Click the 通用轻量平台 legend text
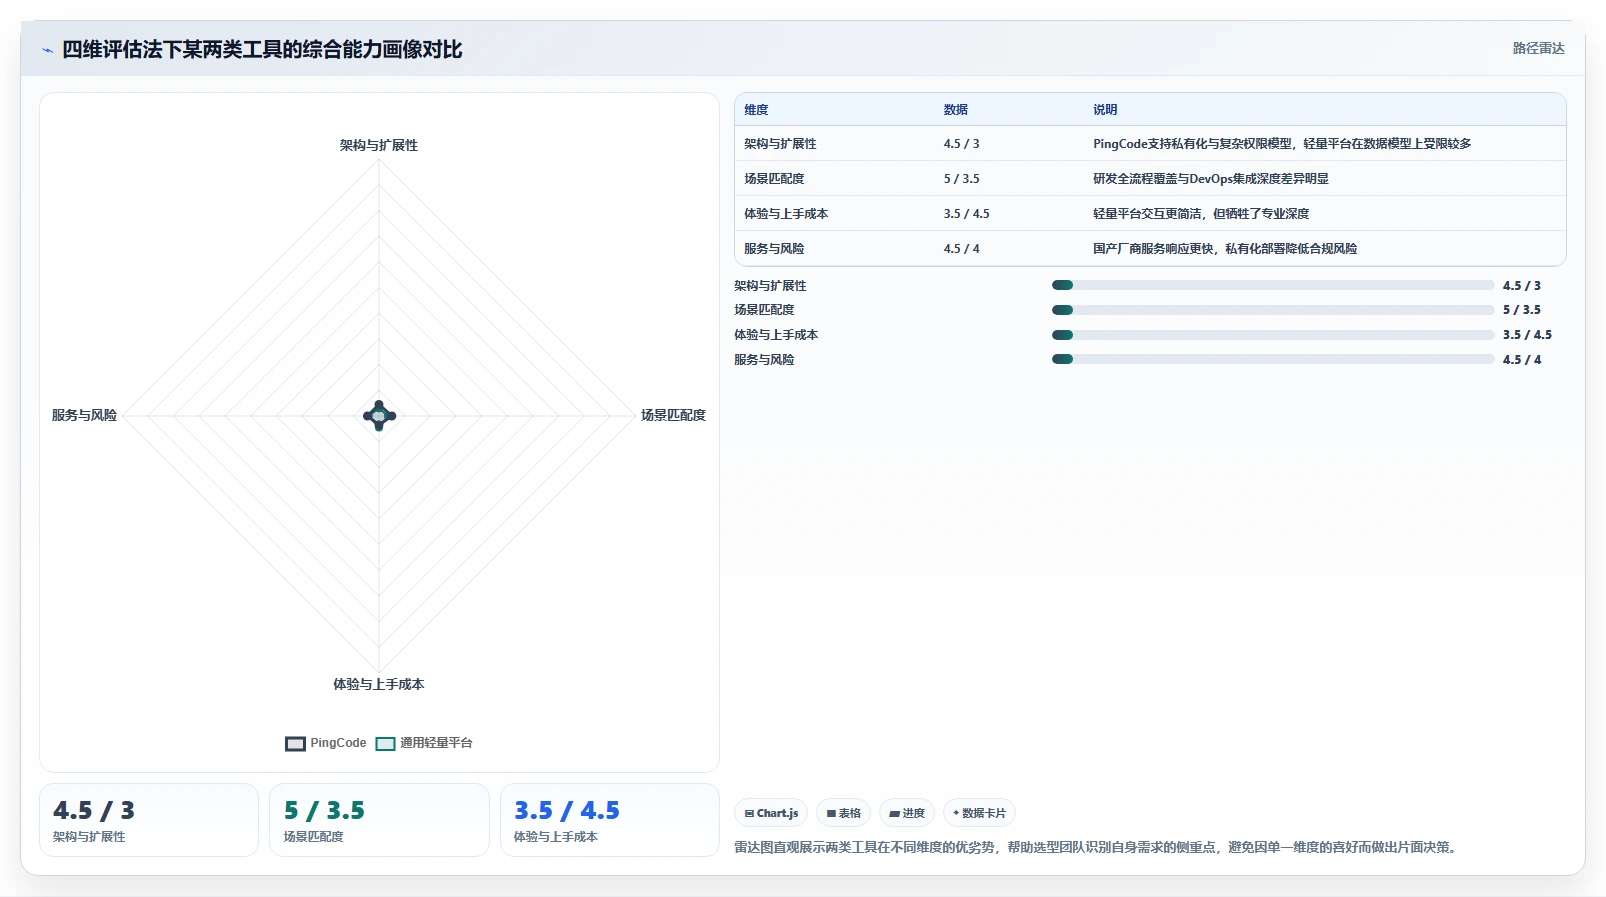This screenshot has height=897, width=1606. pyautogui.click(x=436, y=743)
